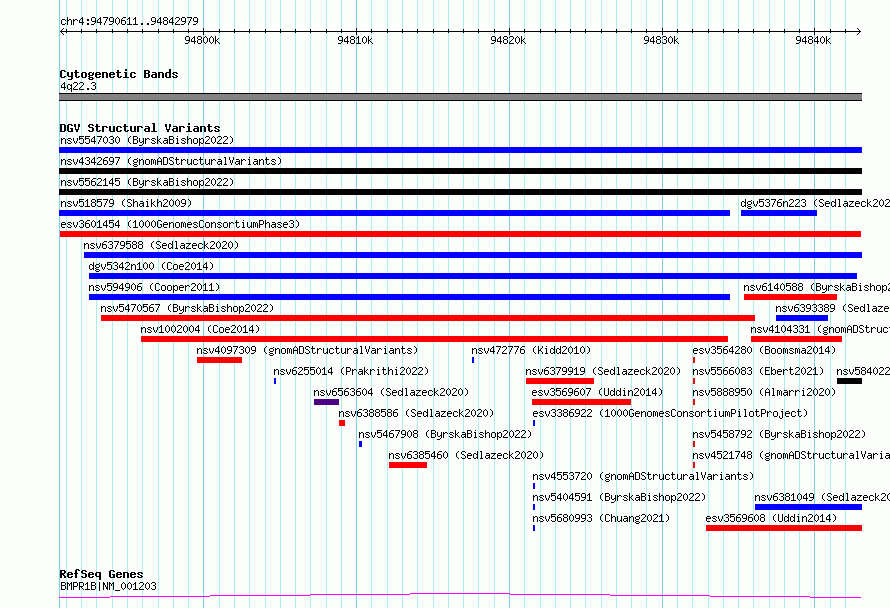Select the black bar under nsv584022

click(x=849, y=381)
